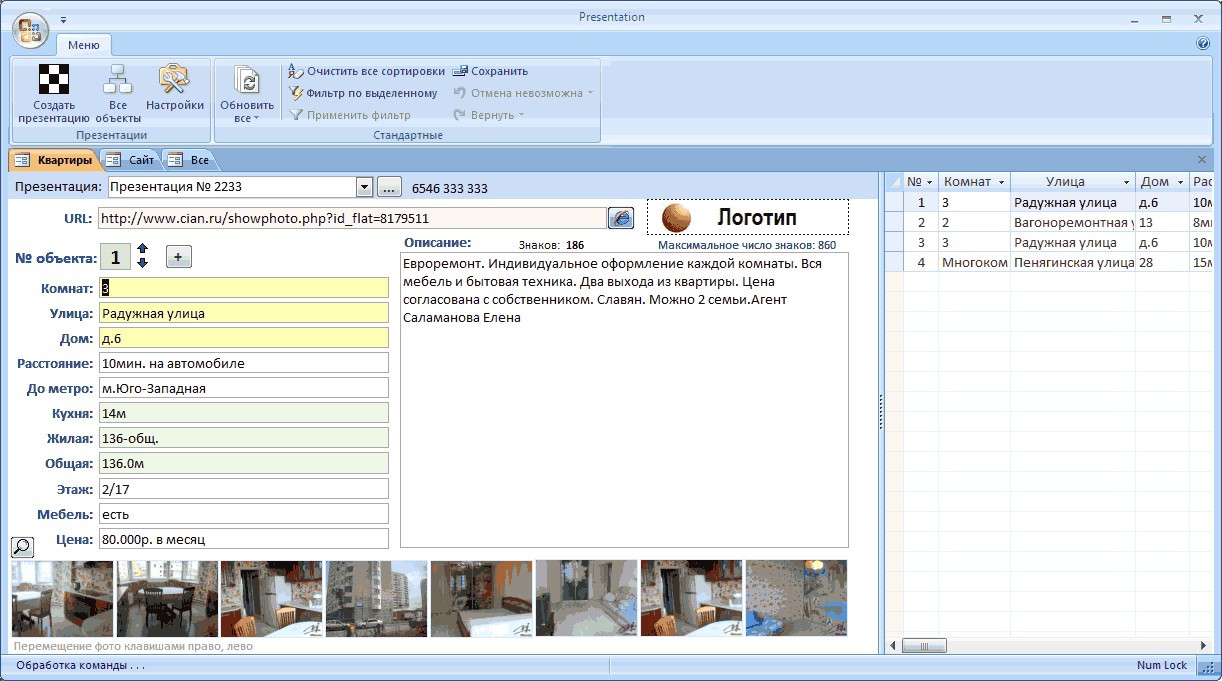Click the Многоком cell in row 4

tap(974, 262)
